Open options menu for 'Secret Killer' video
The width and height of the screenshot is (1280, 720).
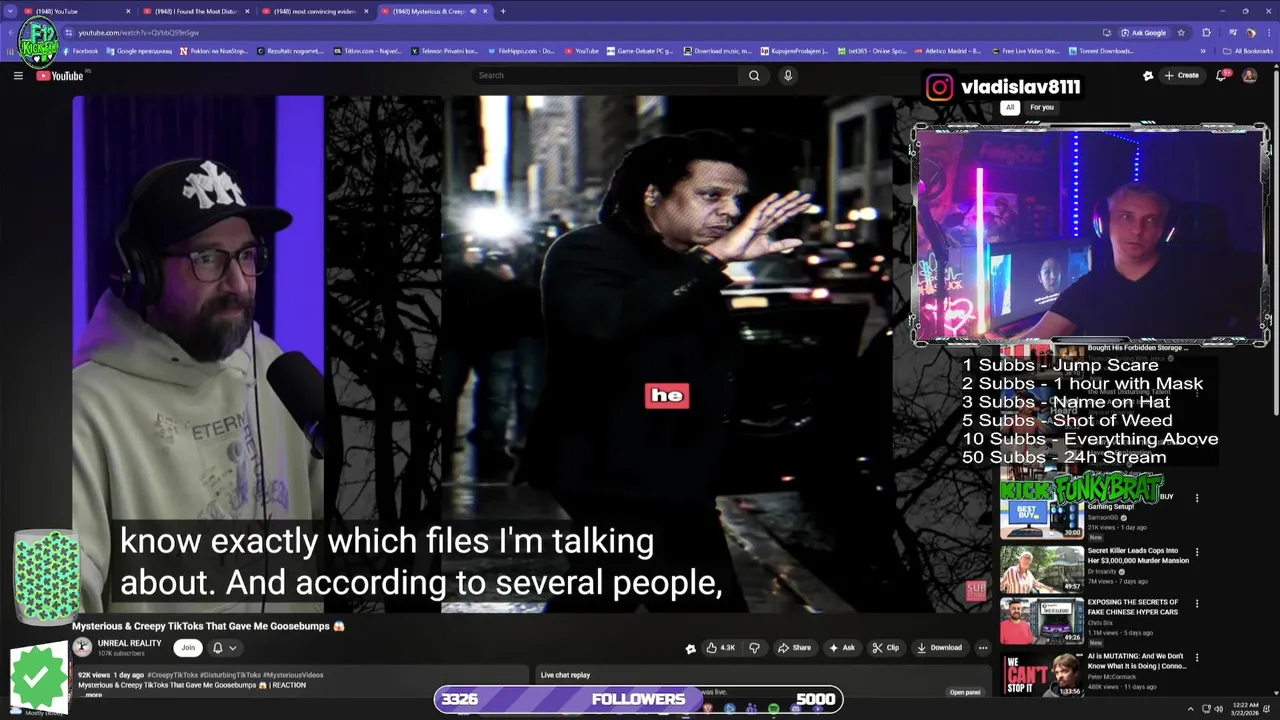point(1197,551)
